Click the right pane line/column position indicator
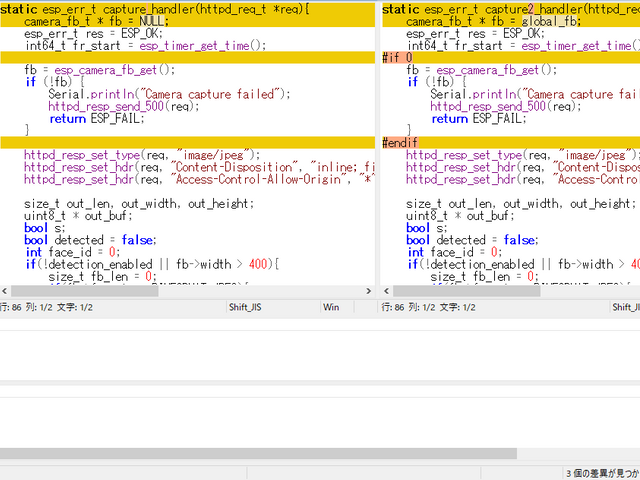This screenshot has height=480, width=640. pos(428,307)
